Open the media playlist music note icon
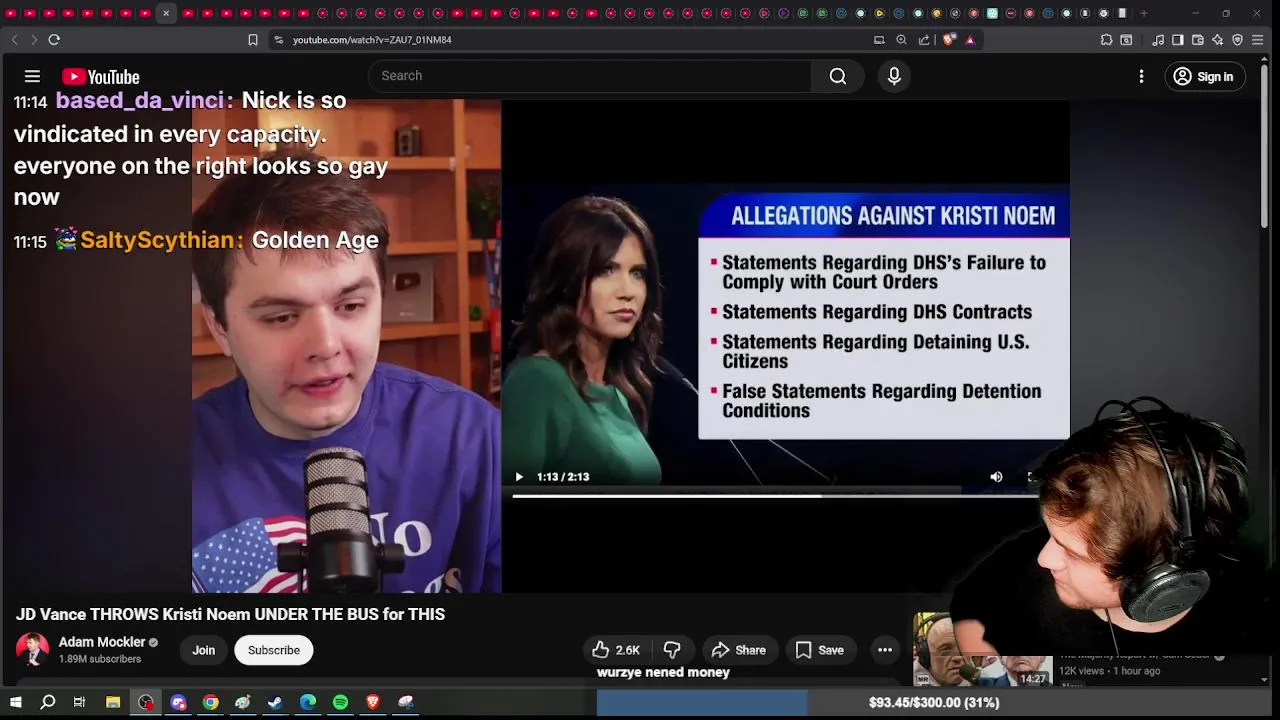This screenshot has width=1280, height=720. point(1158,40)
